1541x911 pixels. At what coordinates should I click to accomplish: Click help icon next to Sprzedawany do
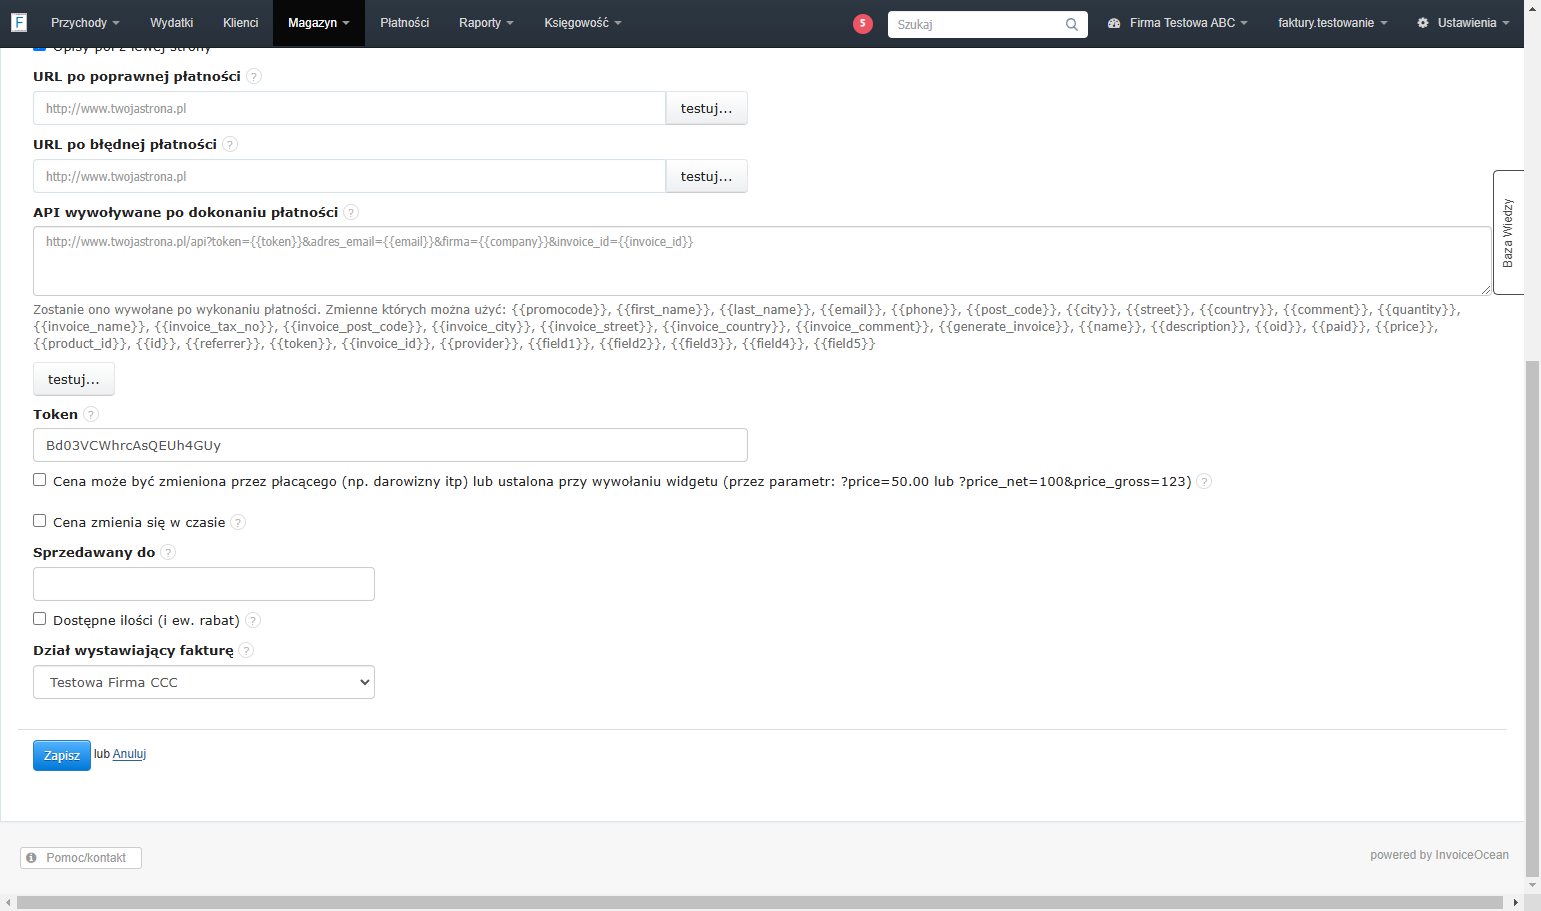tap(168, 552)
